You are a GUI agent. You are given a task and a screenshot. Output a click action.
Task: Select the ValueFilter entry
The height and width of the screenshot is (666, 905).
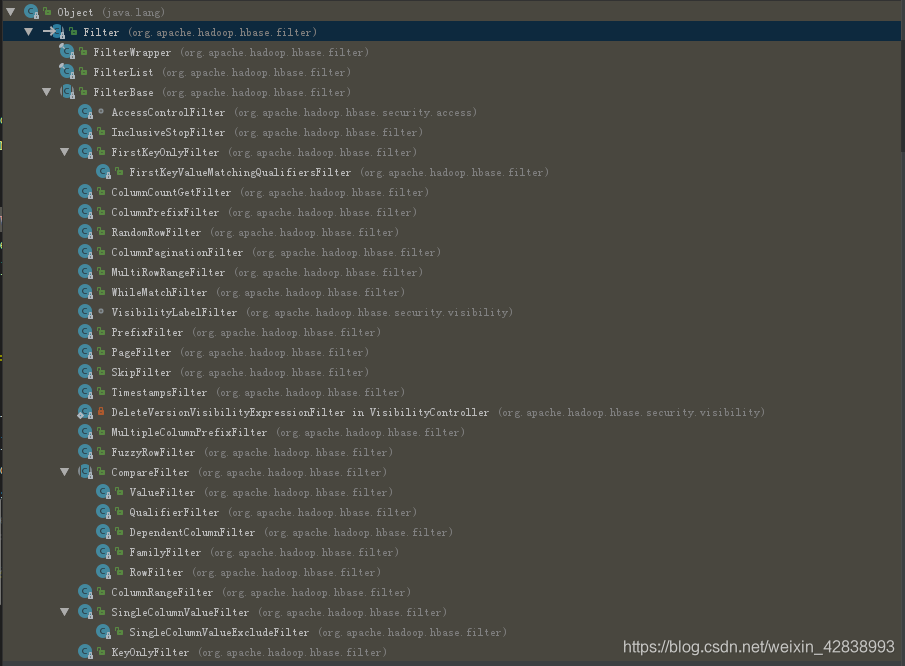point(261,492)
